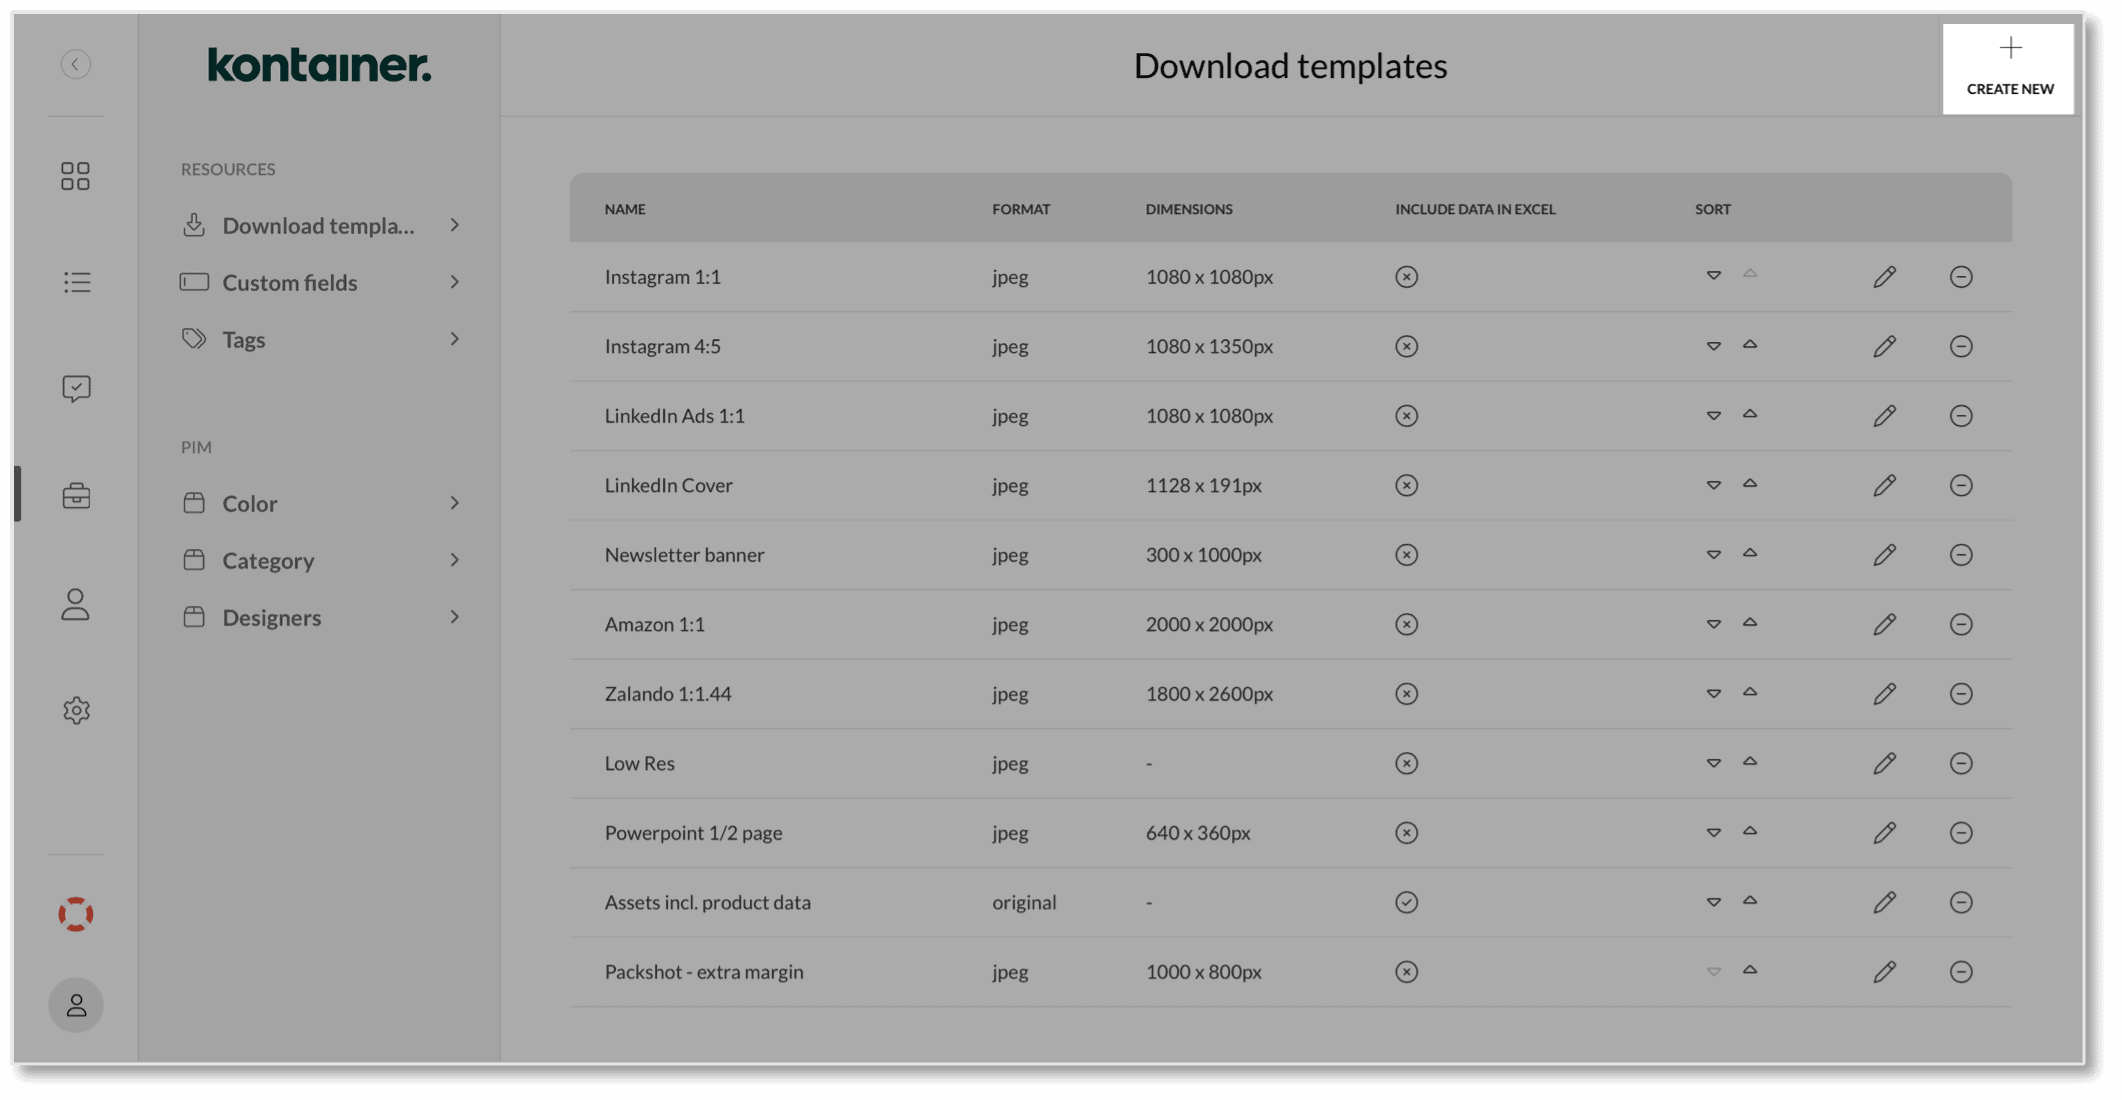2122x1100 pixels.
Task: Open the dashboard grid icon in the sidebar
Action: click(x=75, y=176)
